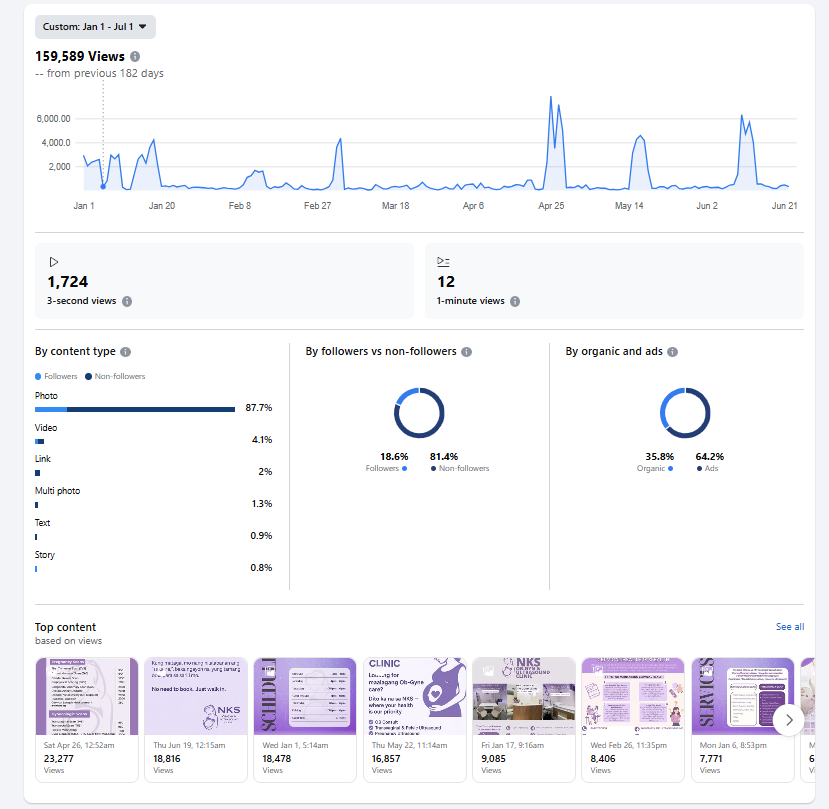Click the 1-minute views playlist icon
The width and height of the screenshot is (829, 809).
pyautogui.click(x=443, y=262)
